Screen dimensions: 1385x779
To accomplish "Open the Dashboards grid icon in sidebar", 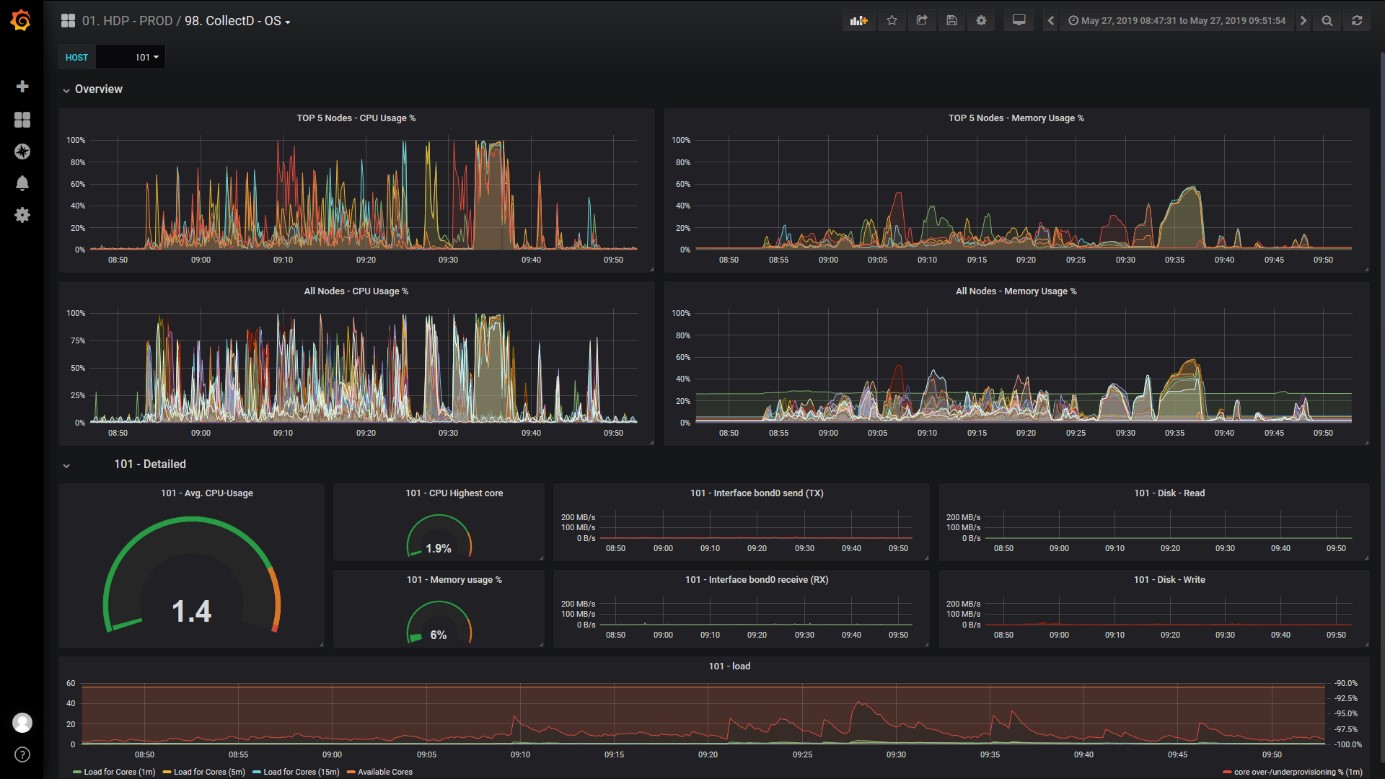I will (x=22, y=120).
